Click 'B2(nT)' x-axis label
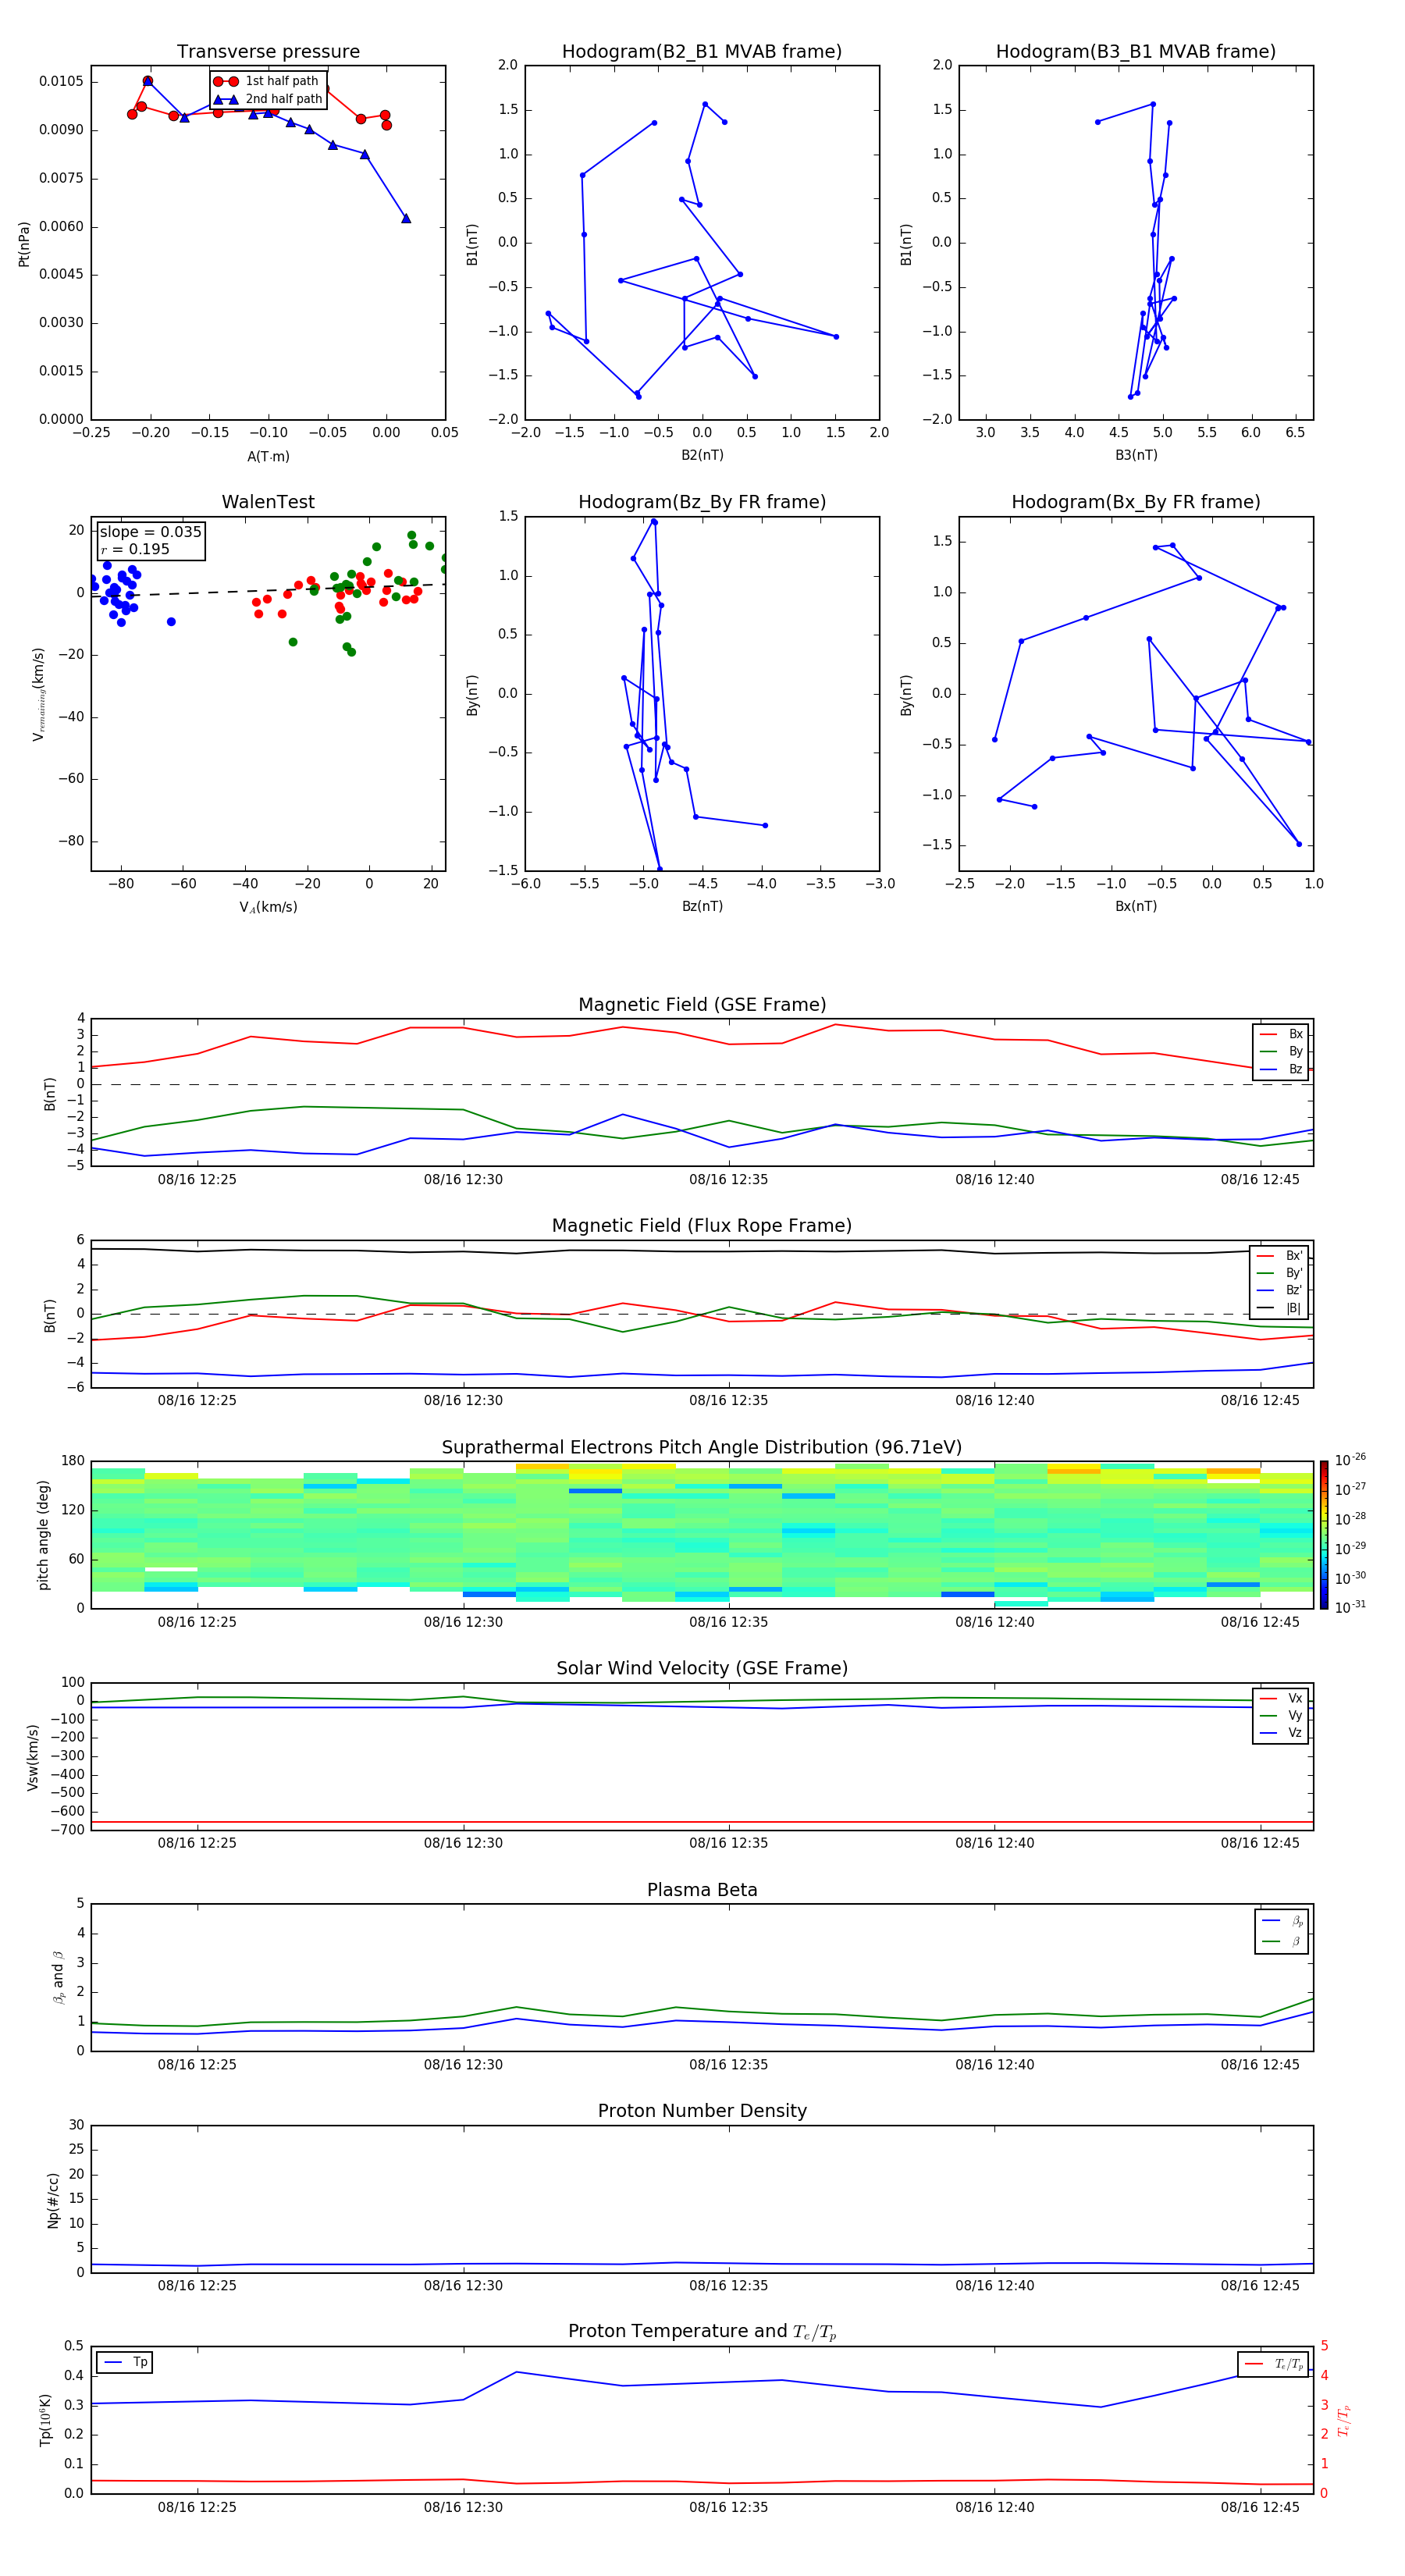Screen dimensions: 1405x2576 (x=702, y=455)
